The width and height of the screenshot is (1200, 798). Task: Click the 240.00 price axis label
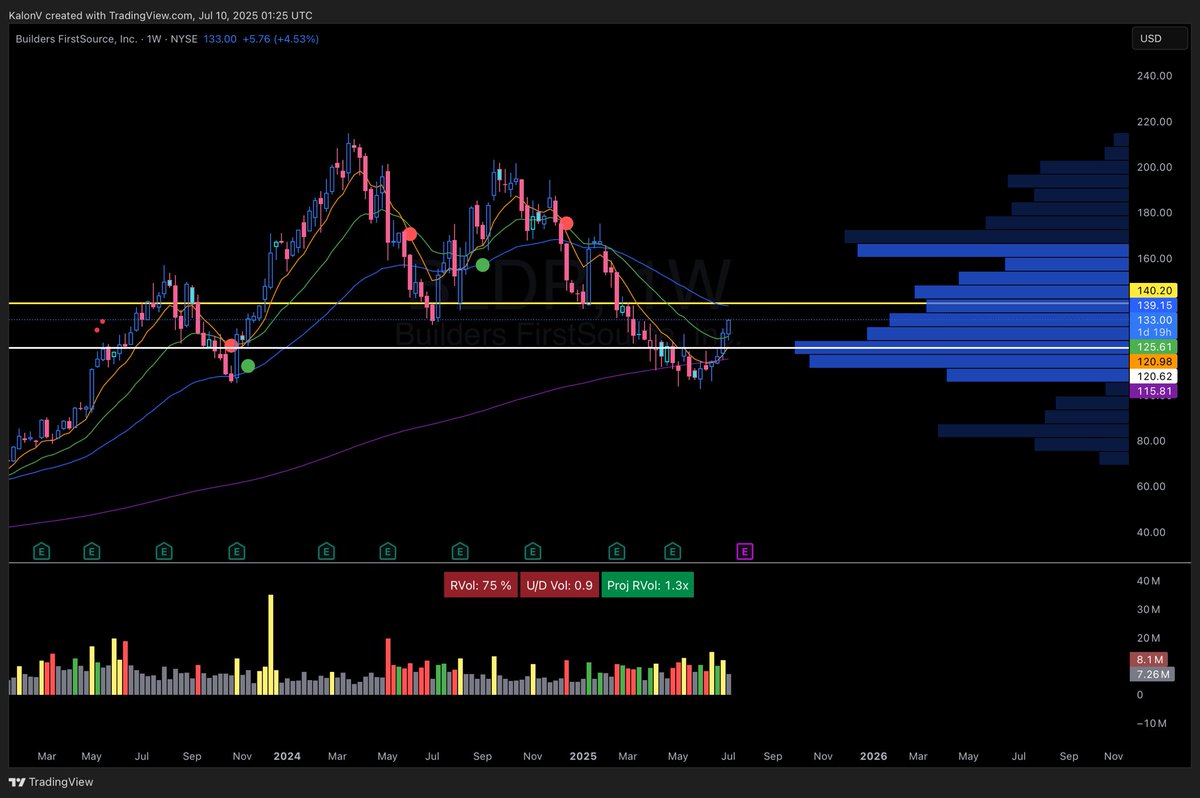(1153, 76)
